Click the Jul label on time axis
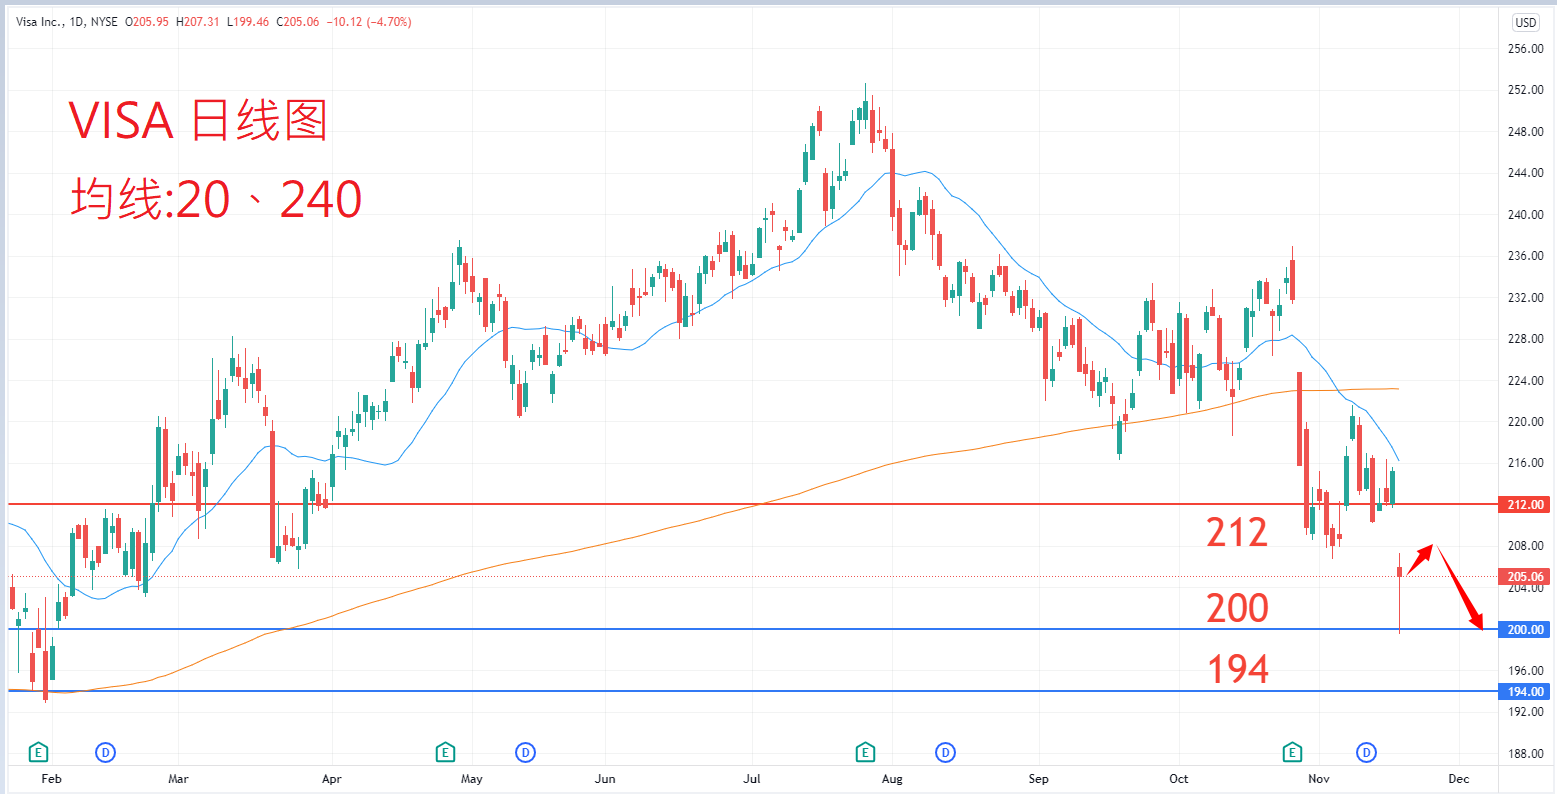The width and height of the screenshot is (1557, 794). 750,778
